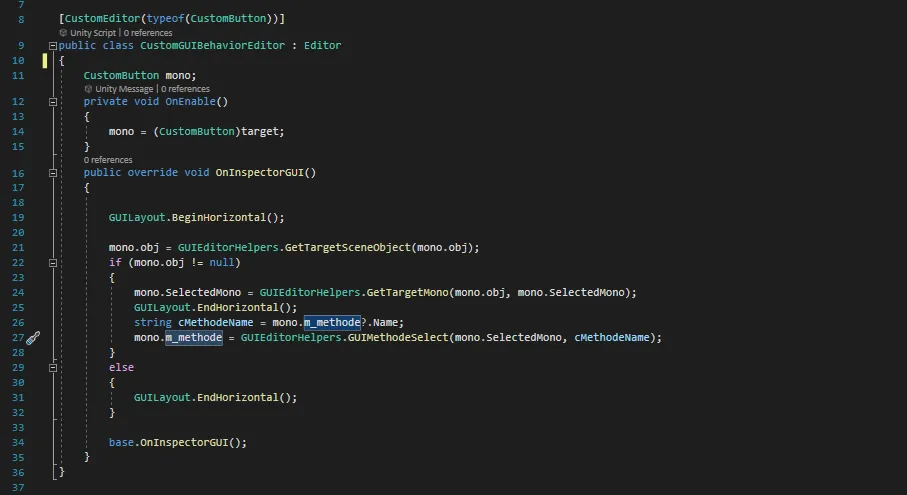The height and width of the screenshot is (495, 907).
Task: Click highlighted m_methode on the cMethodeName line
Action: [331, 322]
